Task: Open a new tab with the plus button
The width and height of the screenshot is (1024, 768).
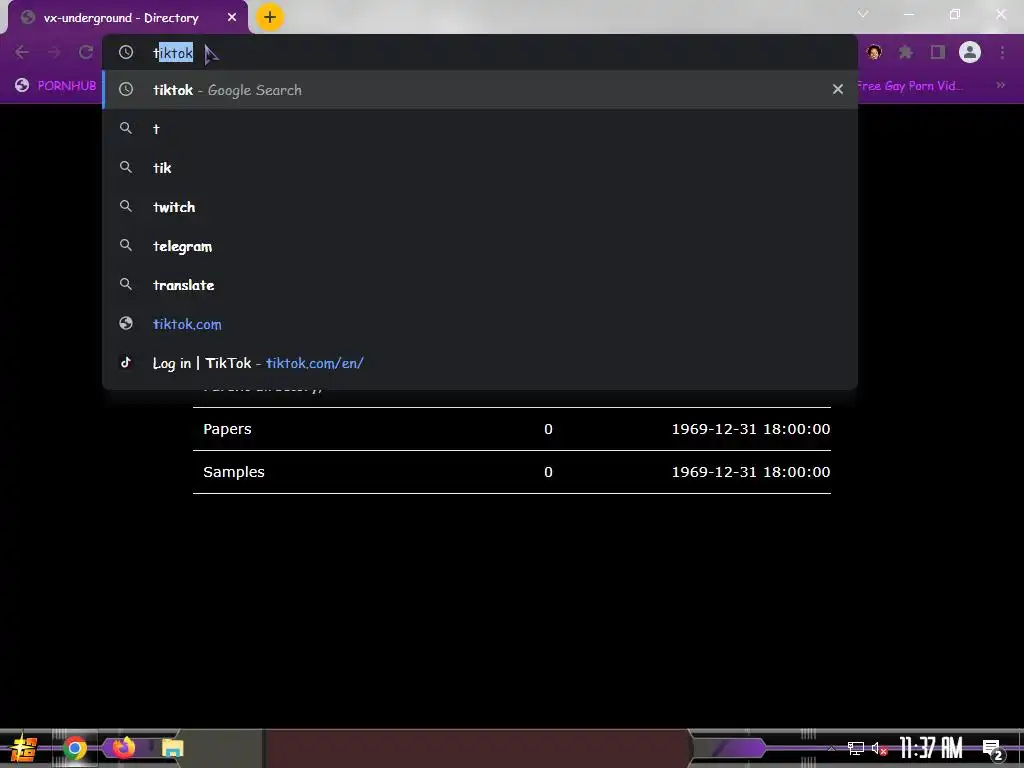Action: 270,17
